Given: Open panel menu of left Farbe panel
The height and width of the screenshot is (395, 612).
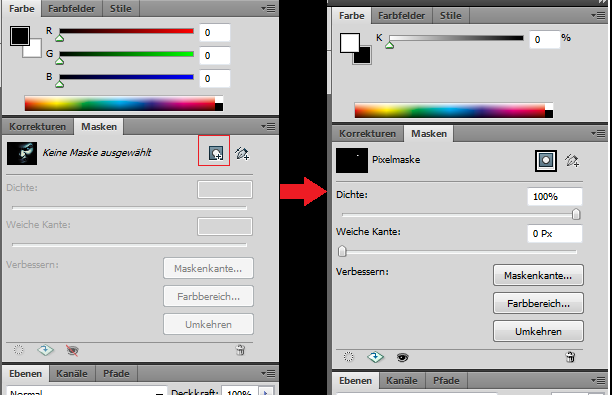Looking at the screenshot, I should pos(268,9).
